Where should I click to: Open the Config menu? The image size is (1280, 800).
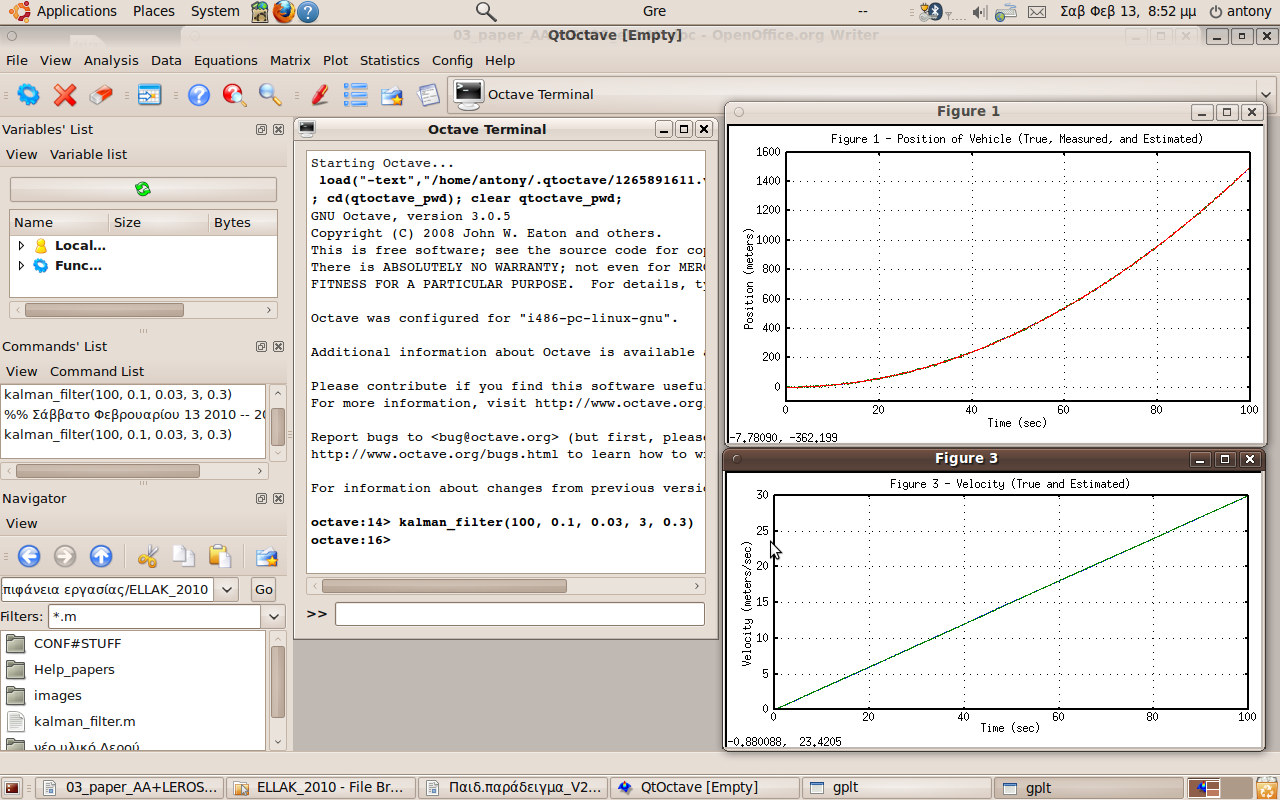coord(452,60)
